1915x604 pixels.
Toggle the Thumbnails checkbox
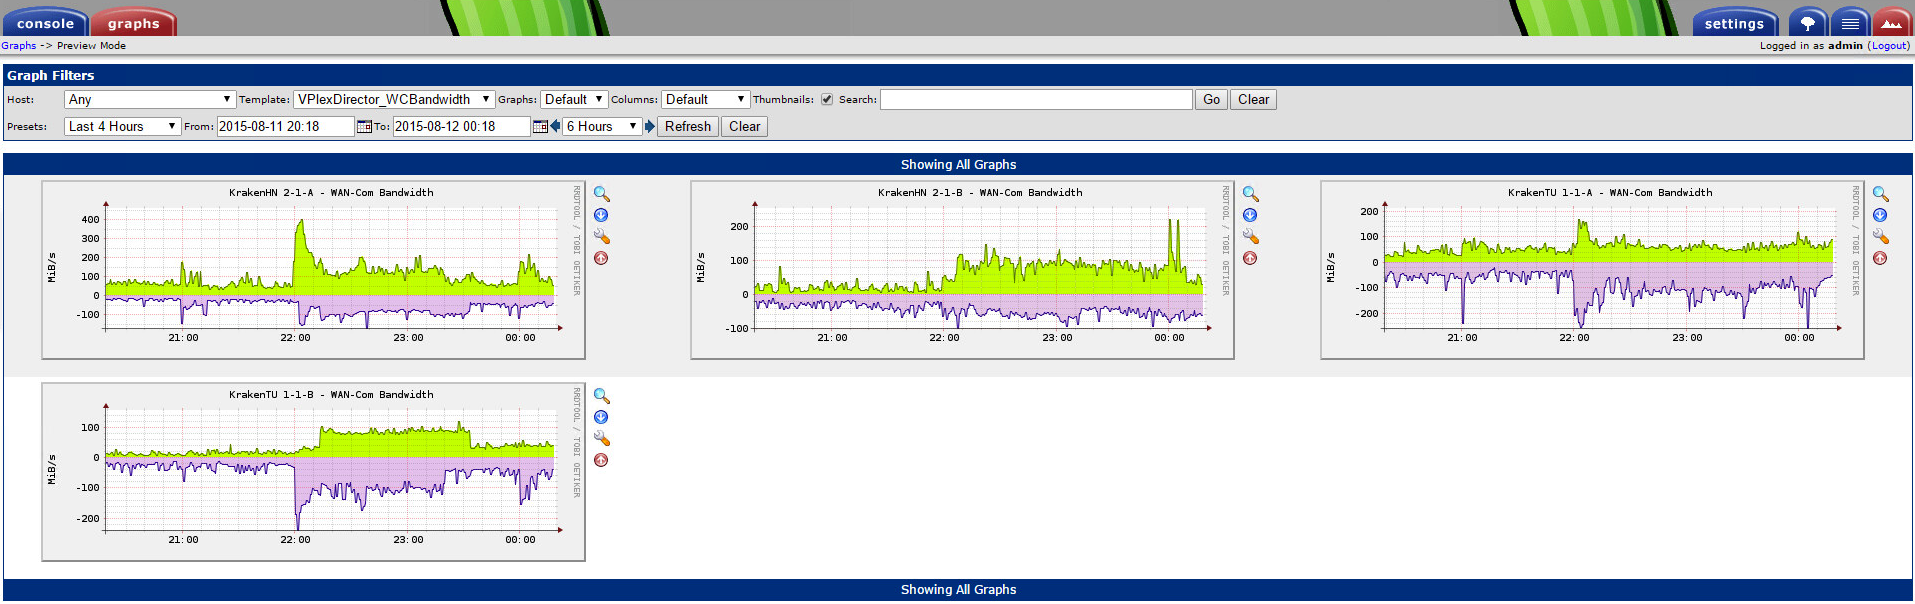pyautogui.click(x=827, y=100)
